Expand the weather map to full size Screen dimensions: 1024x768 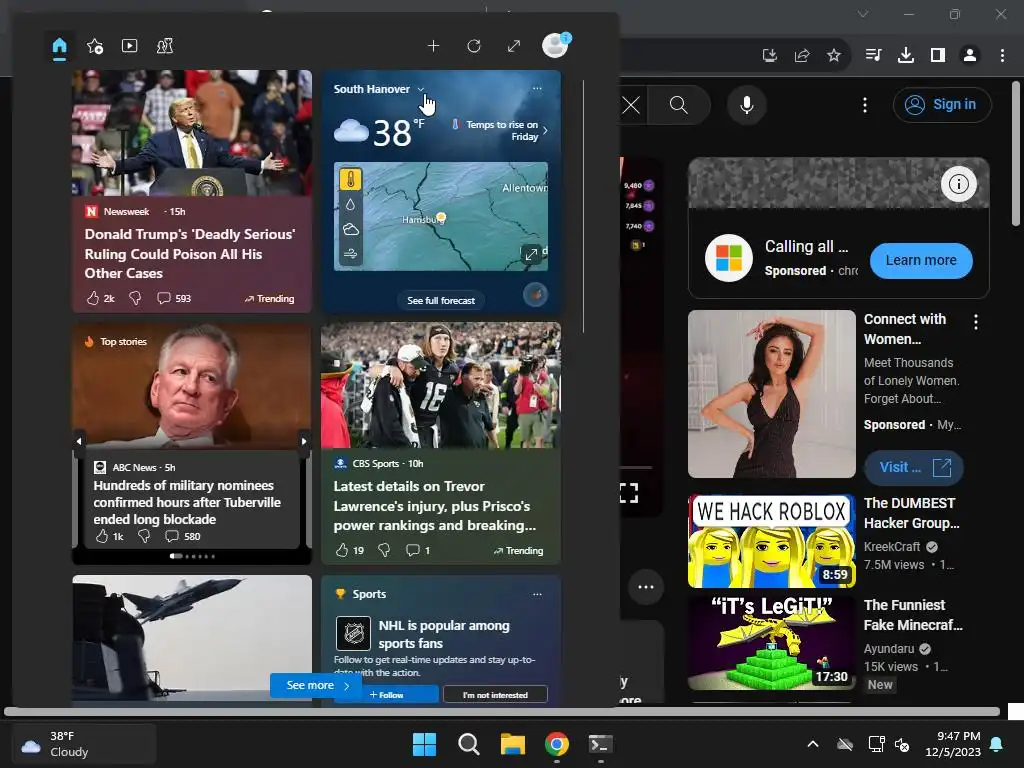[x=532, y=254]
